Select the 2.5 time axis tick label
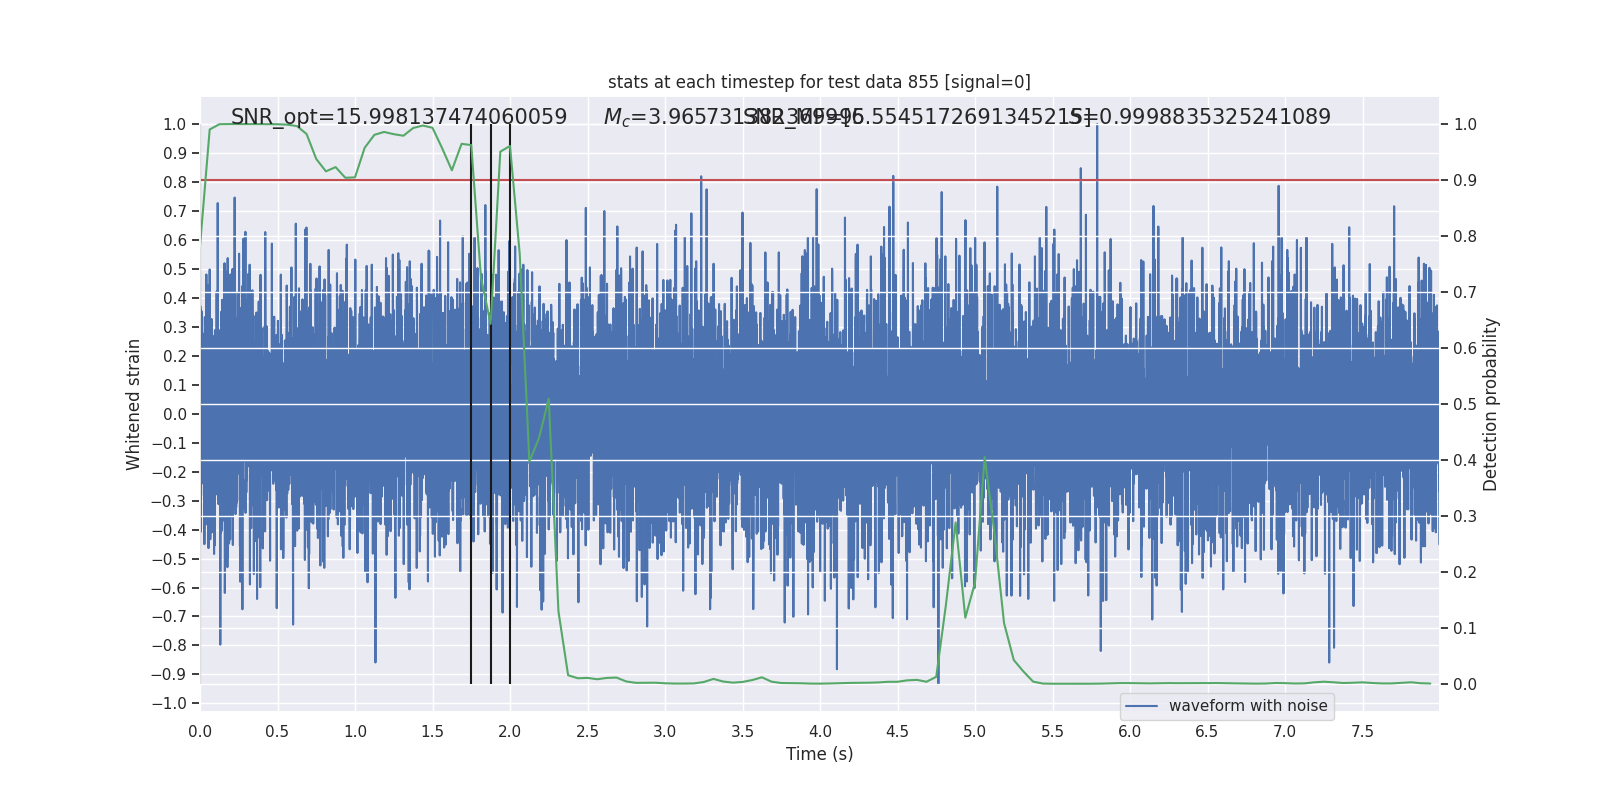This screenshot has height=800, width=1600. point(588,731)
